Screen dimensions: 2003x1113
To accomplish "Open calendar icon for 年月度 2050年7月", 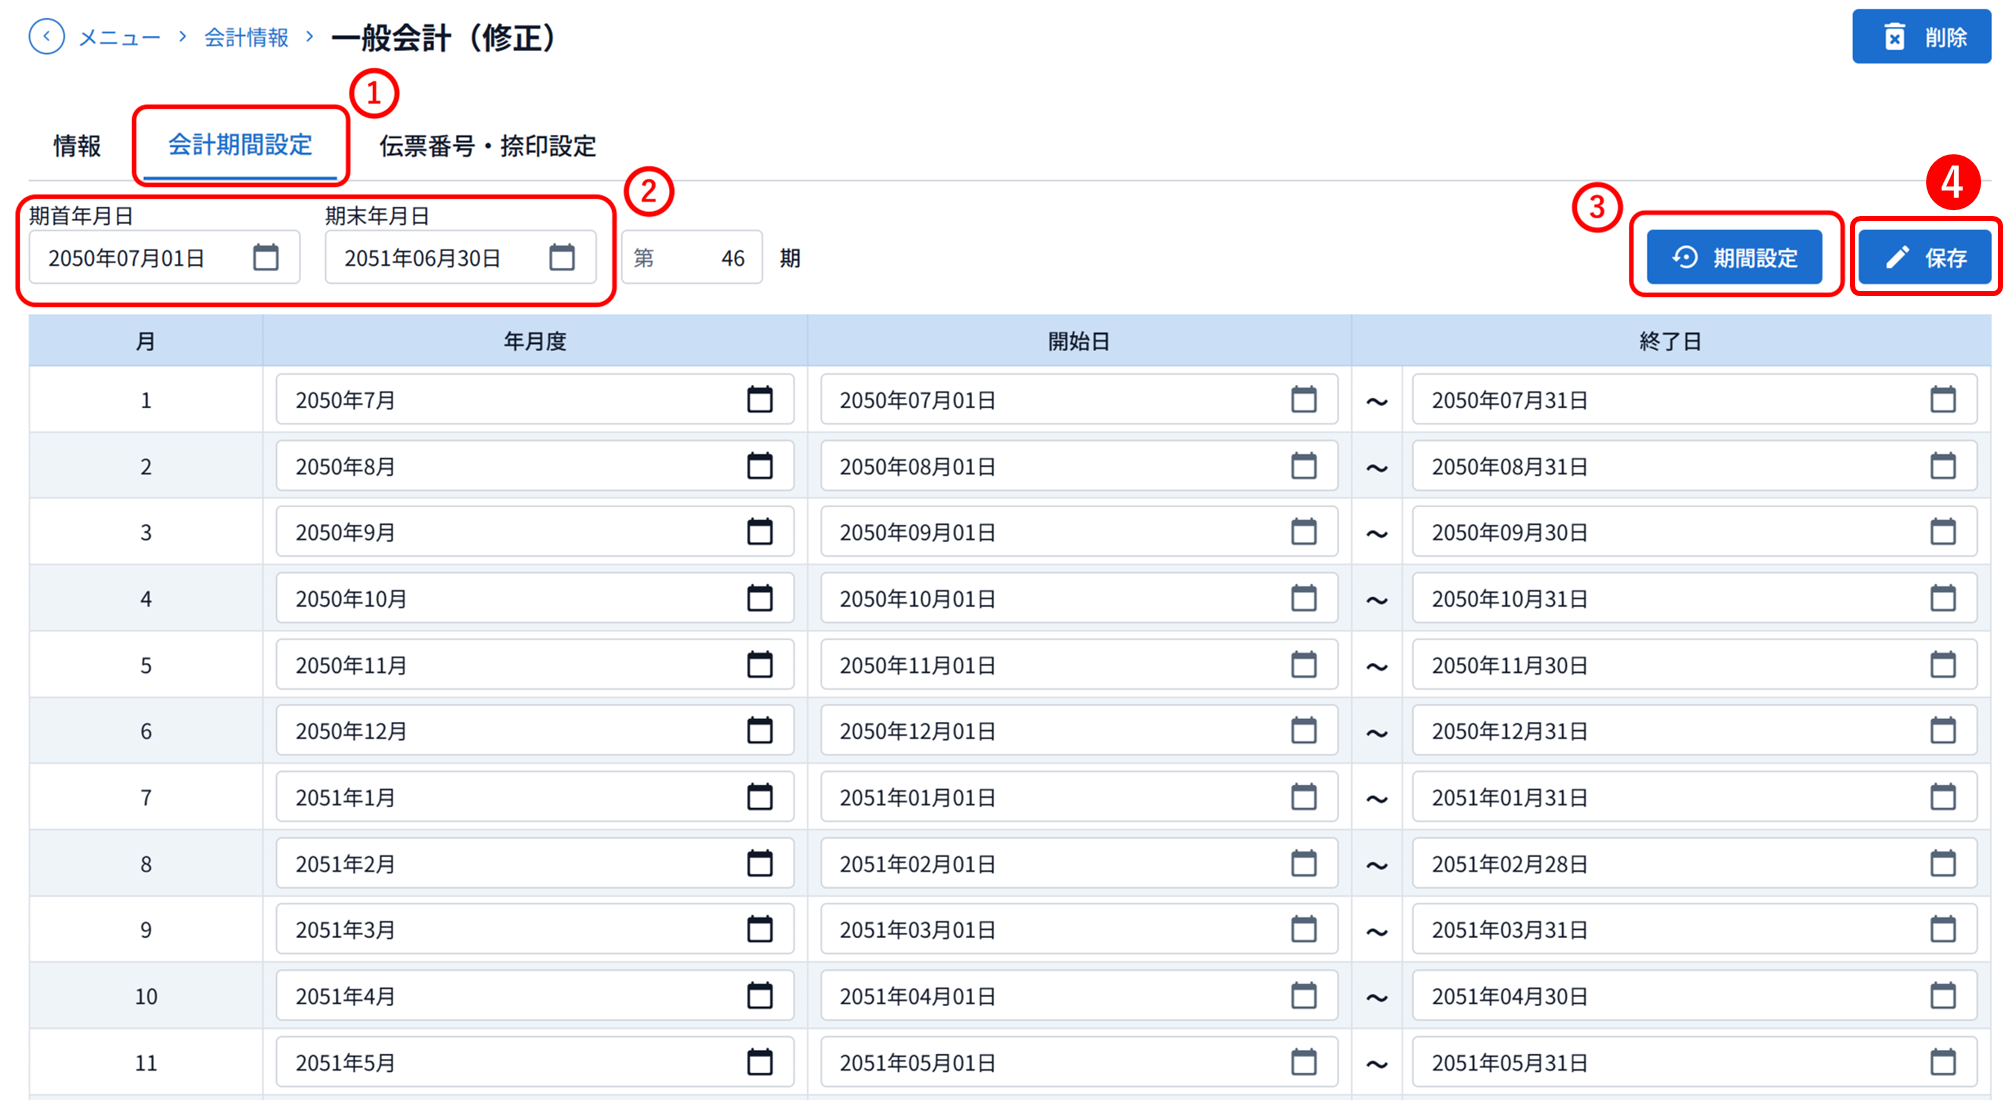I will click(760, 399).
